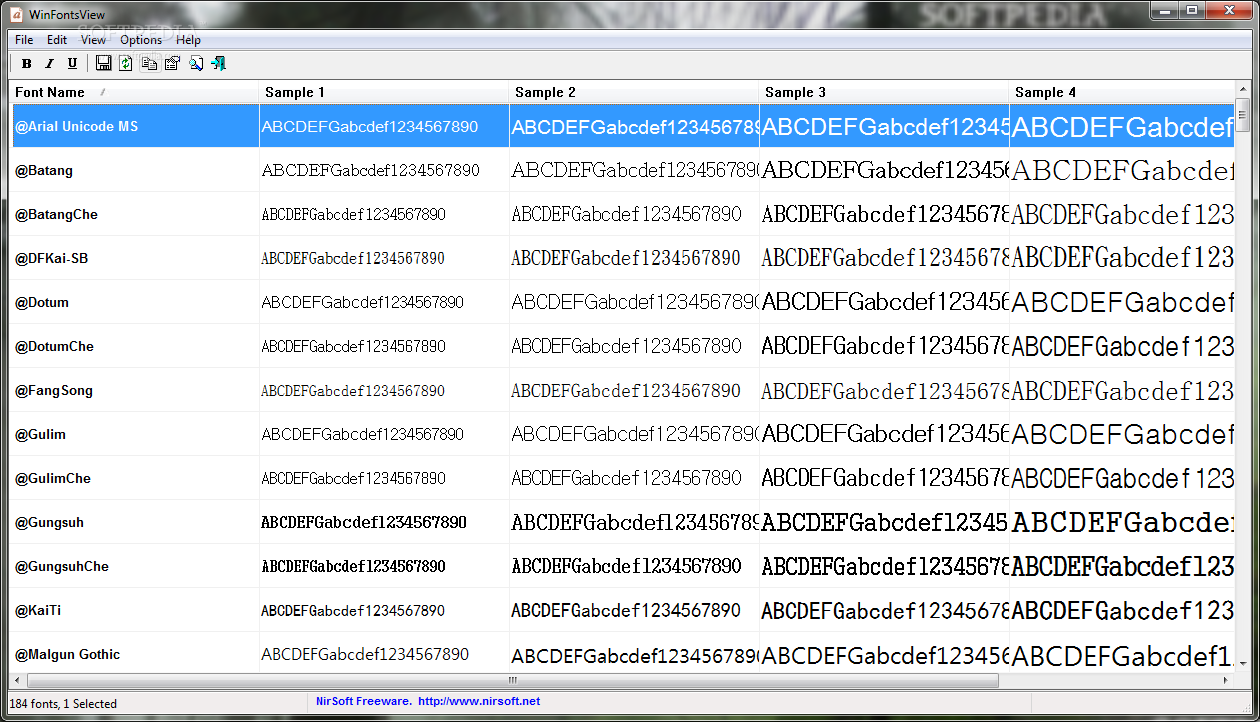This screenshot has height=722, width=1260.
Task: Open the nirsoft.net link in status bar
Action: tap(478, 701)
